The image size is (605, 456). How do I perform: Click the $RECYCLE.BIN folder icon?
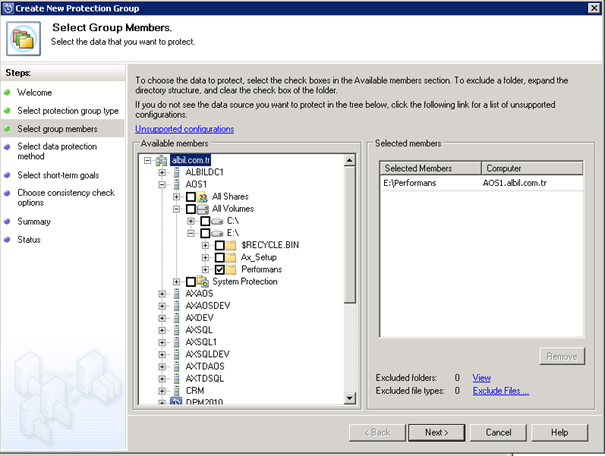click(x=231, y=245)
